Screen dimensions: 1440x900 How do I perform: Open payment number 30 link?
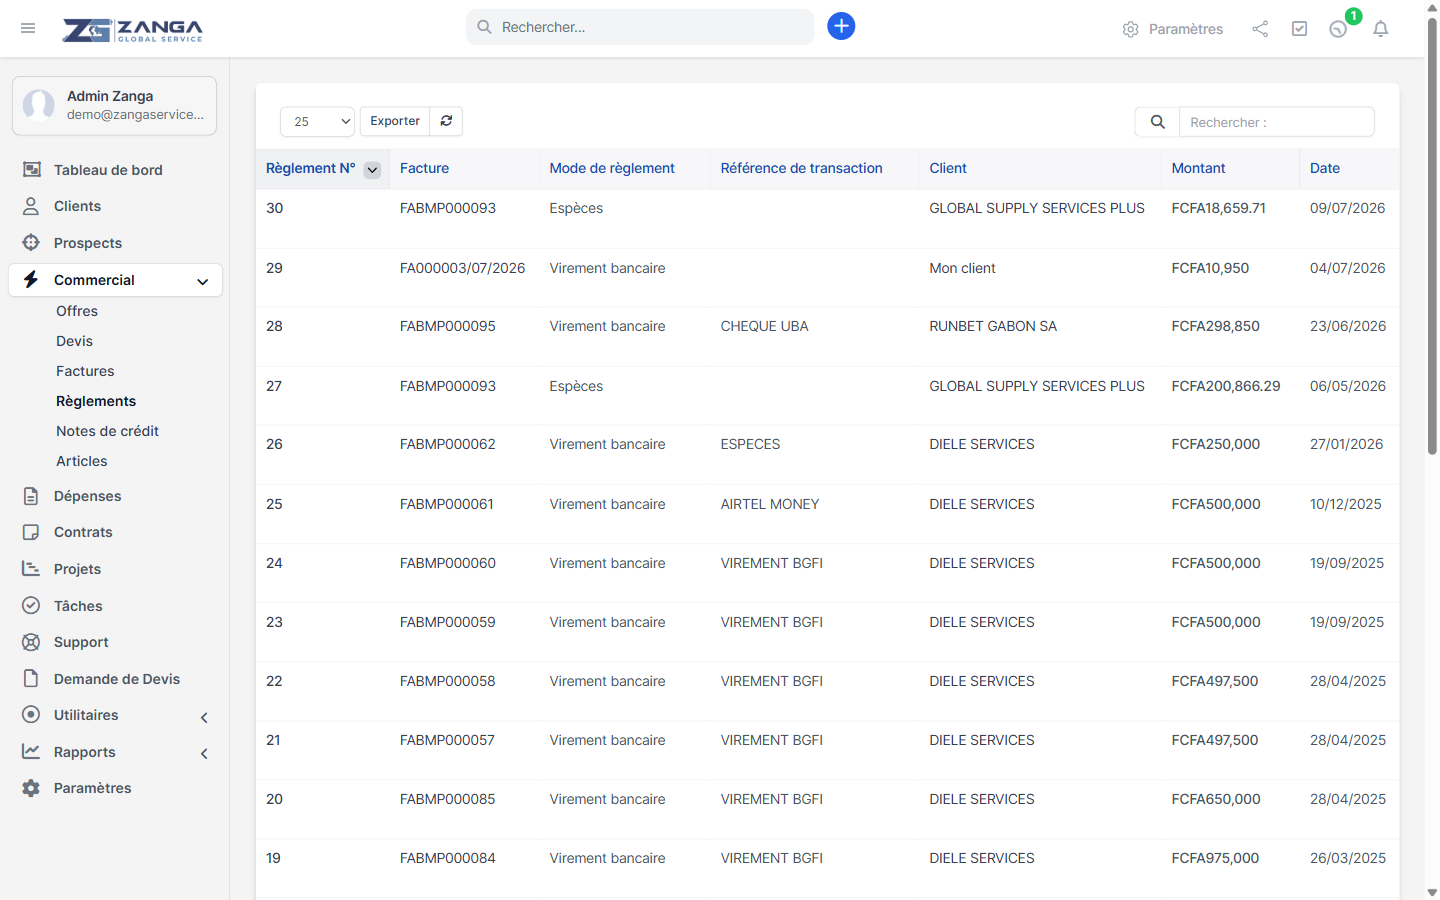point(274,208)
